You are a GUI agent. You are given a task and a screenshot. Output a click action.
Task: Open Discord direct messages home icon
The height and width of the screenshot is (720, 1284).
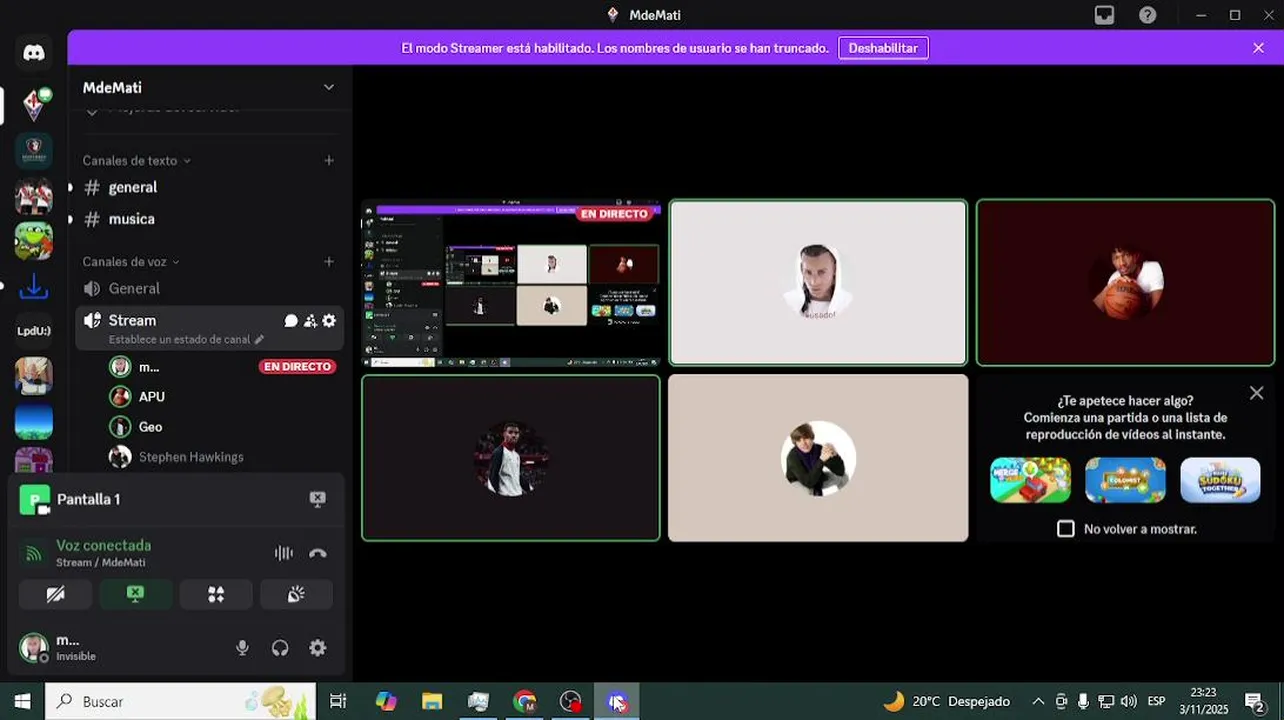point(34,53)
